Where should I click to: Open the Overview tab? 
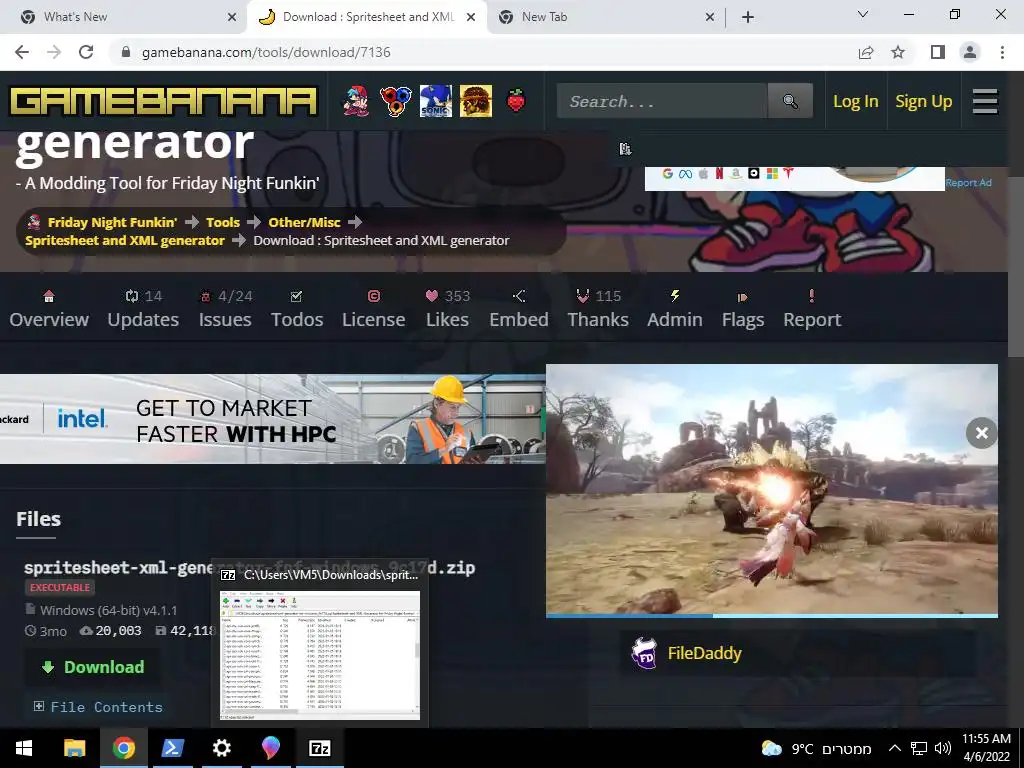49,309
